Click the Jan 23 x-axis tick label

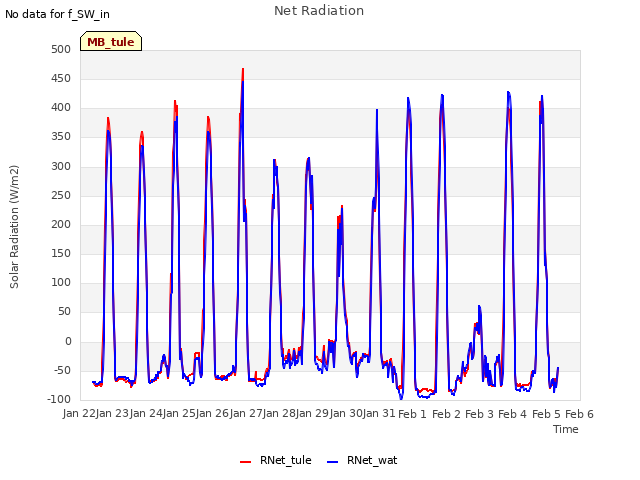click(x=113, y=414)
